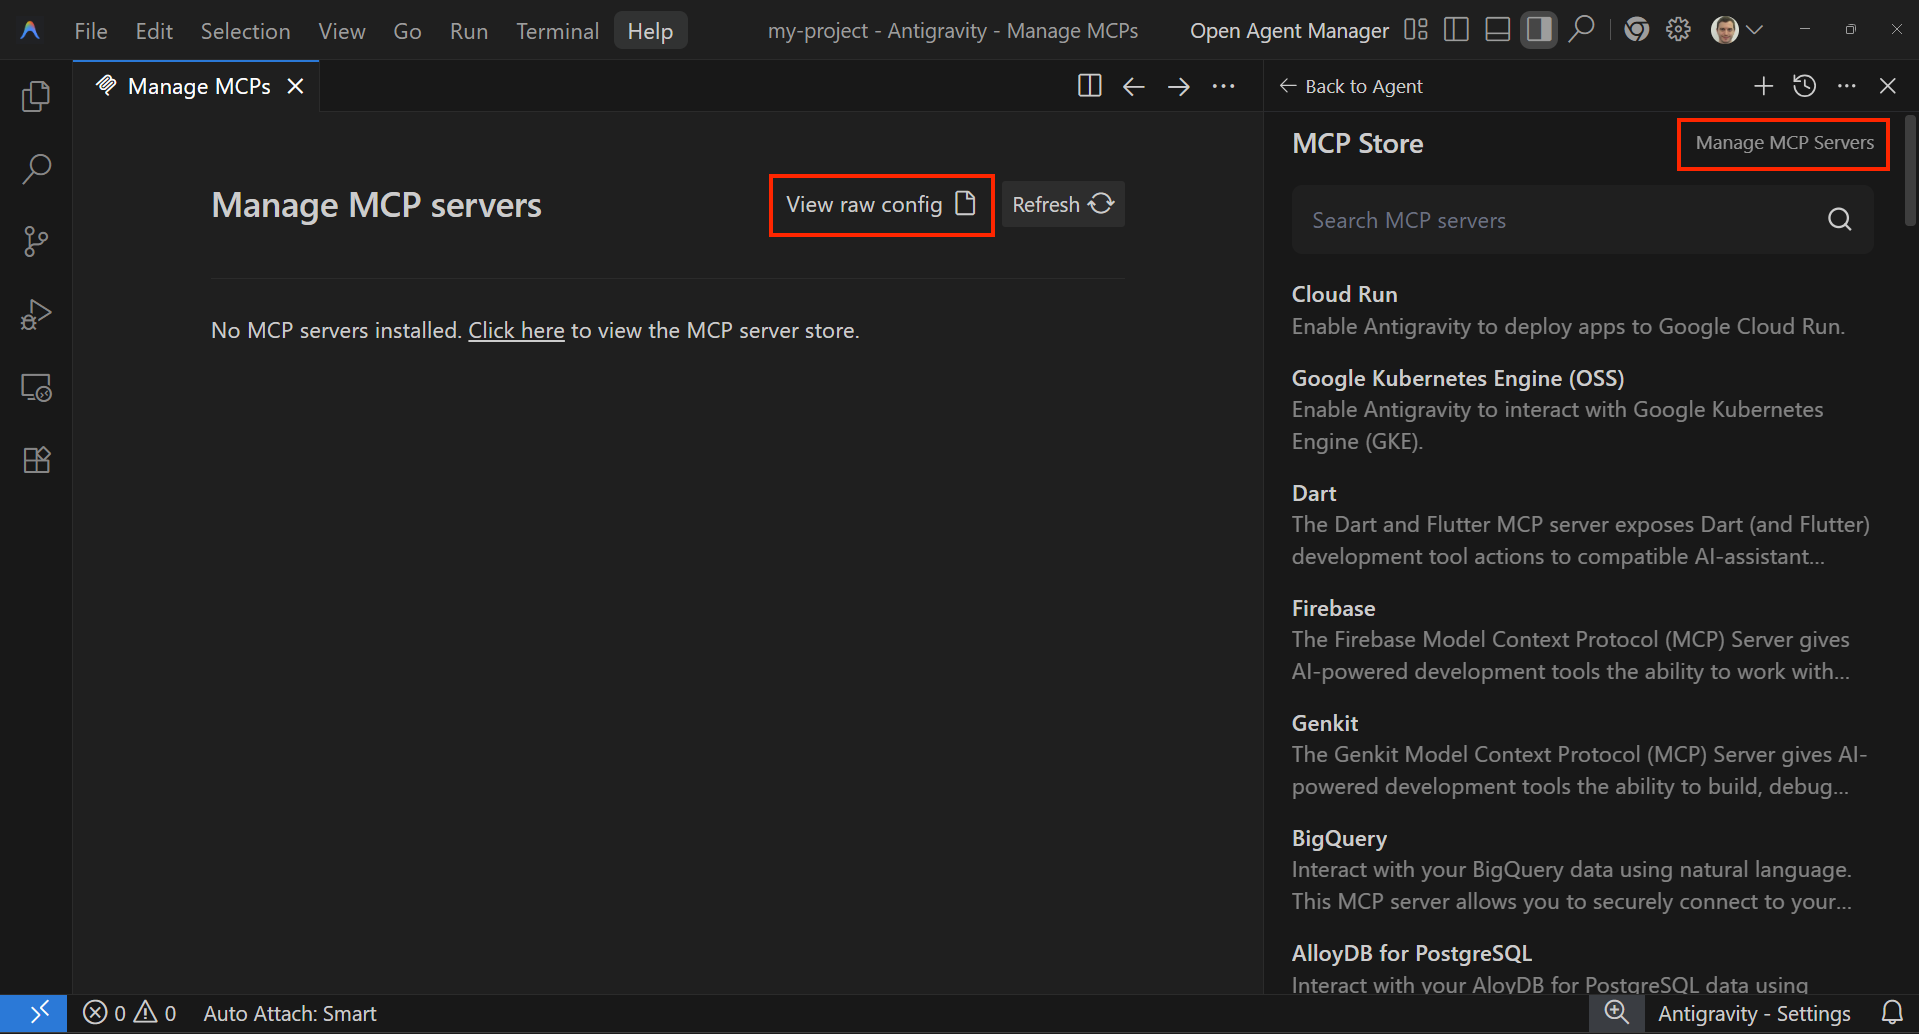Viewport: 1919px width, 1034px height.
Task: Select the Manage MCPs tab
Action: click(198, 86)
